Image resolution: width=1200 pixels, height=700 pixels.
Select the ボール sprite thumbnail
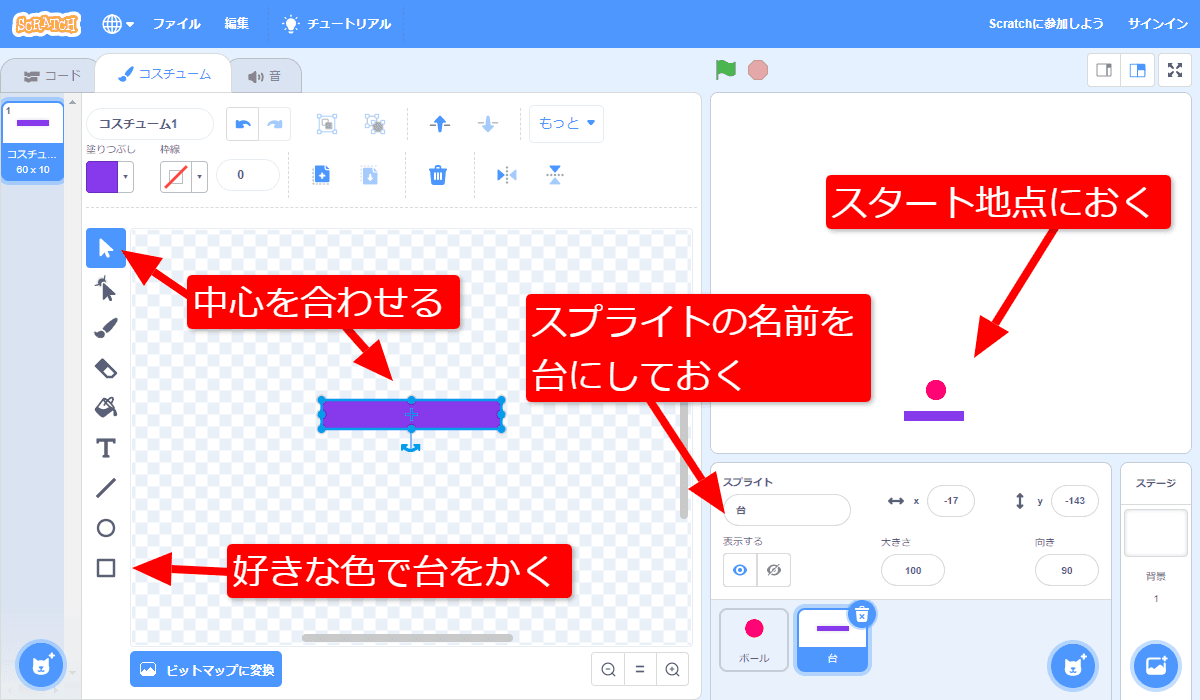753,639
